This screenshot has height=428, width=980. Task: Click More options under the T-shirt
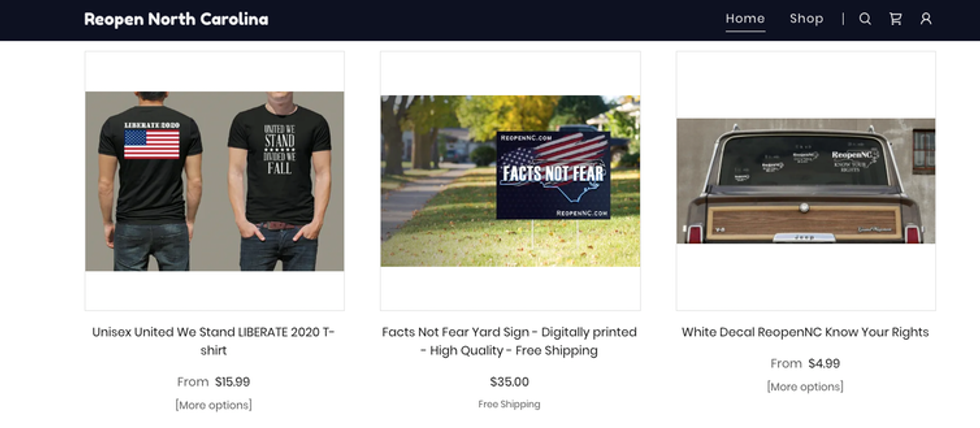214,405
